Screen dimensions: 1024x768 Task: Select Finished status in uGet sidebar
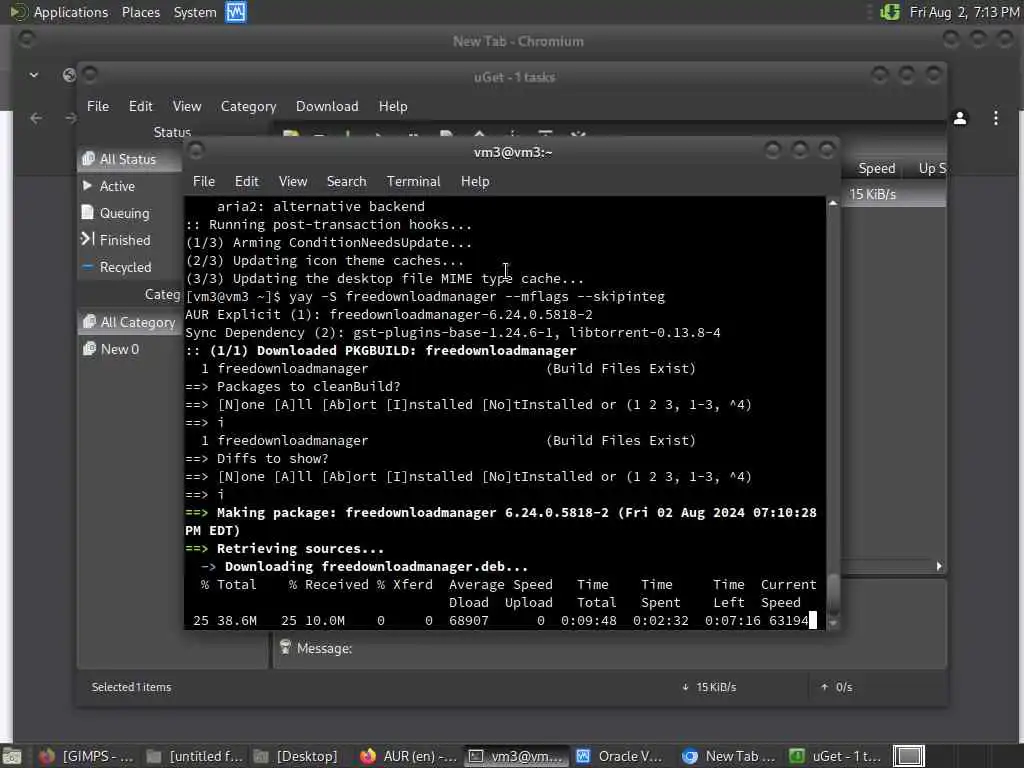coord(129,240)
